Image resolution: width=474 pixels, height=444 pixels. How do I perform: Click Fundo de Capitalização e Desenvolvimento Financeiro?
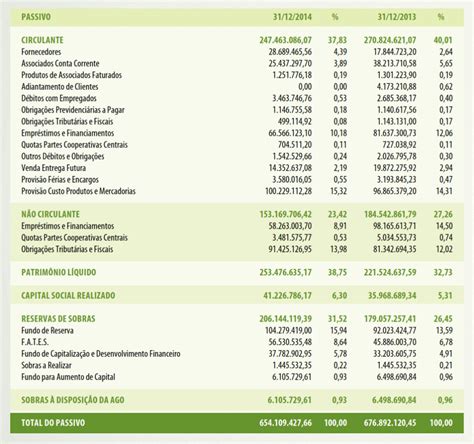101,354
